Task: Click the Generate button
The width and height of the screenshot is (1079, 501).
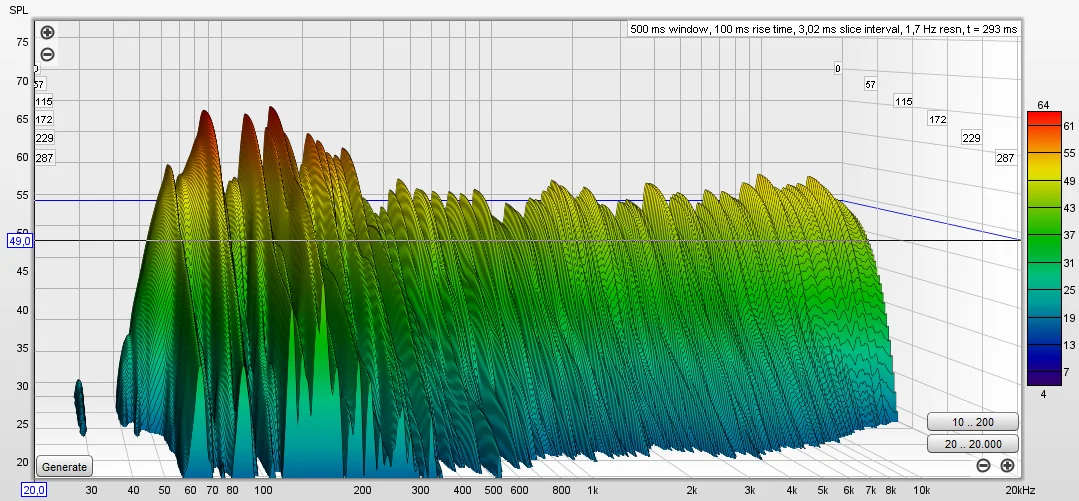Action: [x=65, y=467]
